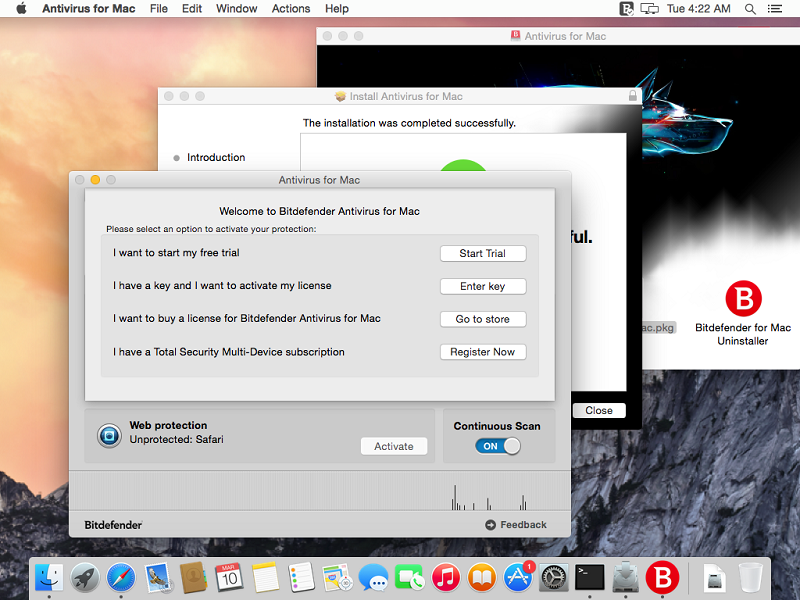Screen dimensions: 800x600
Task: Open the Actions menu
Action: click(x=291, y=9)
